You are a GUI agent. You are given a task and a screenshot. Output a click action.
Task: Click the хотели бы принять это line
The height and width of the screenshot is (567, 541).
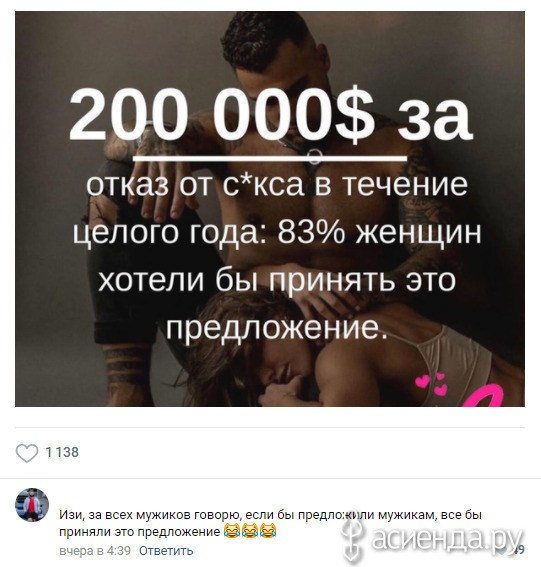pyautogui.click(x=277, y=280)
